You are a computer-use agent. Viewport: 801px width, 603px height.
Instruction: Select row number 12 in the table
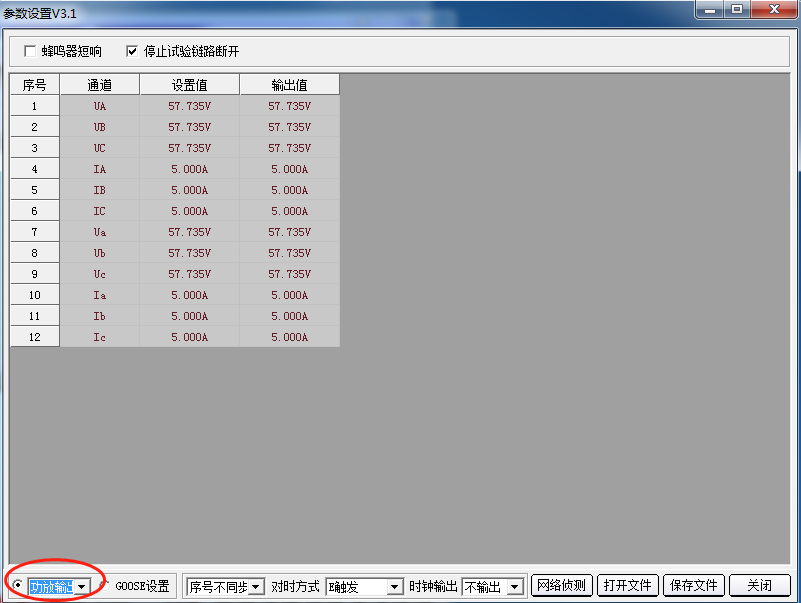(34, 337)
